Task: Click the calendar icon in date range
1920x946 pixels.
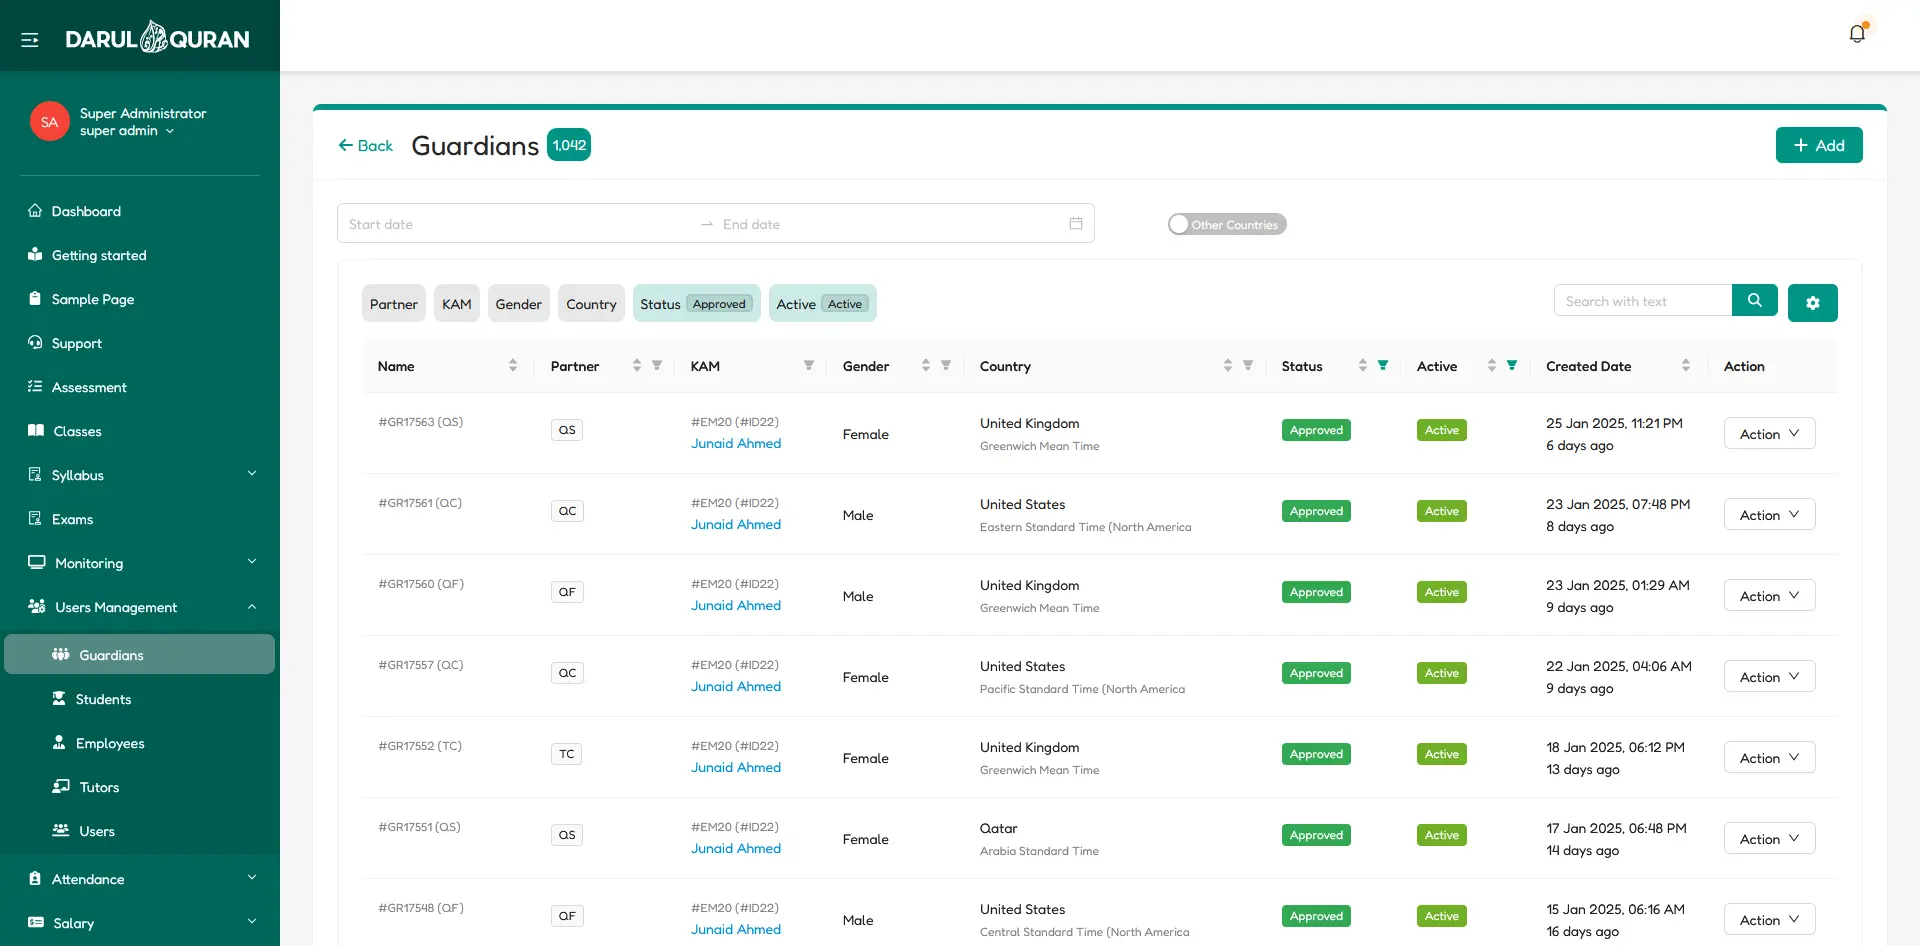Action: pyautogui.click(x=1076, y=224)
